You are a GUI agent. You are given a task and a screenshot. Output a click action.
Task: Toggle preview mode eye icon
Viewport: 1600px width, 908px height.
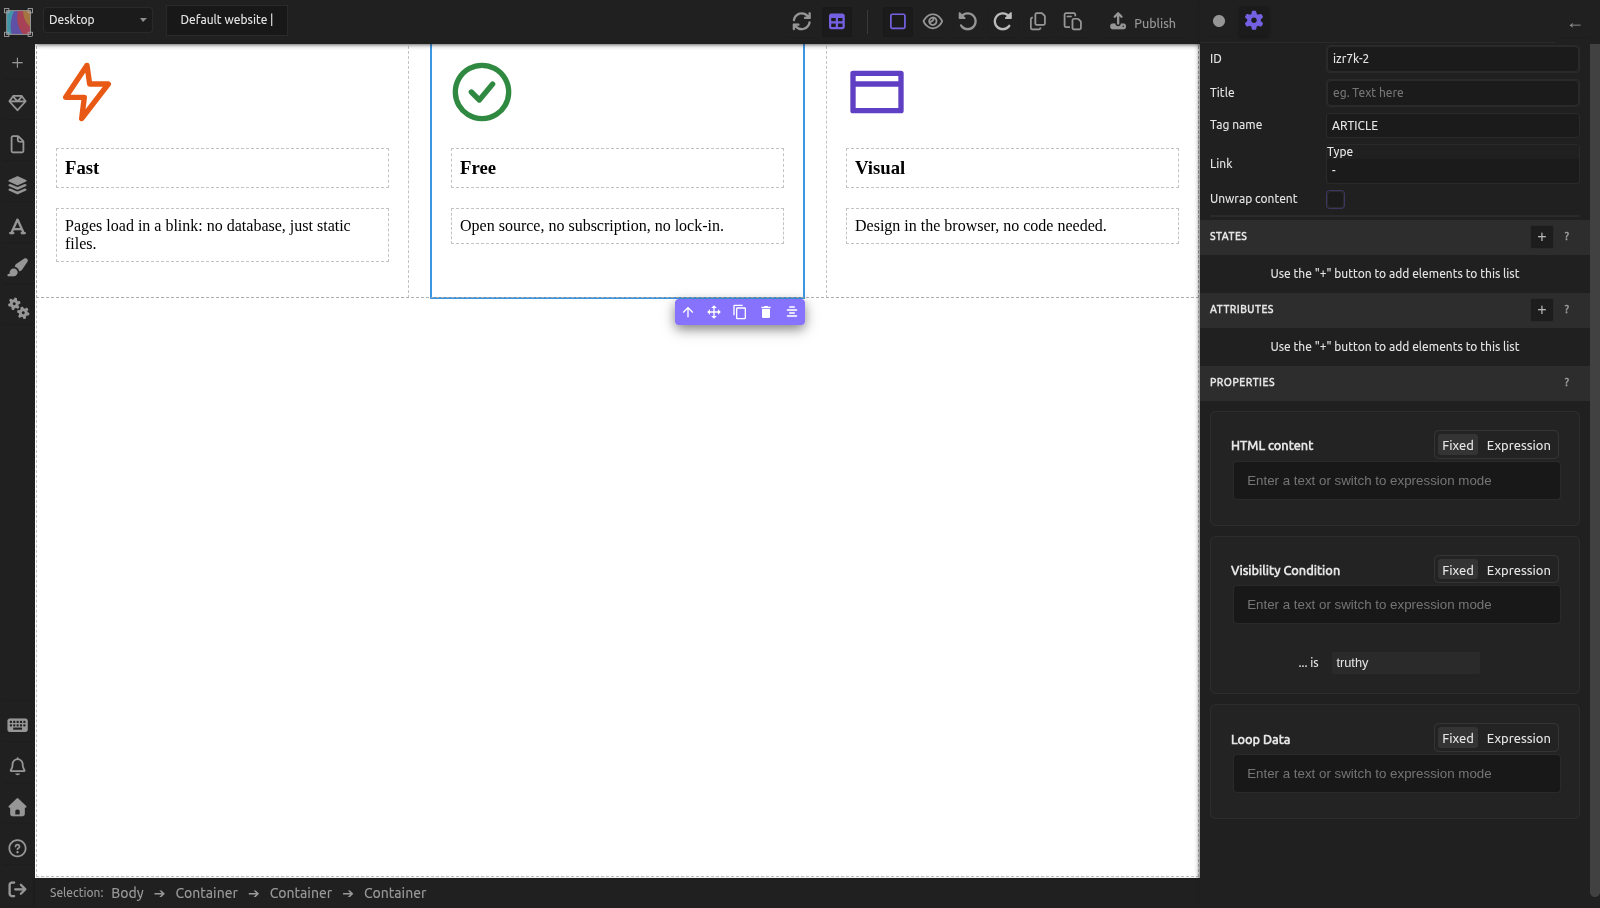pos(932,21)
